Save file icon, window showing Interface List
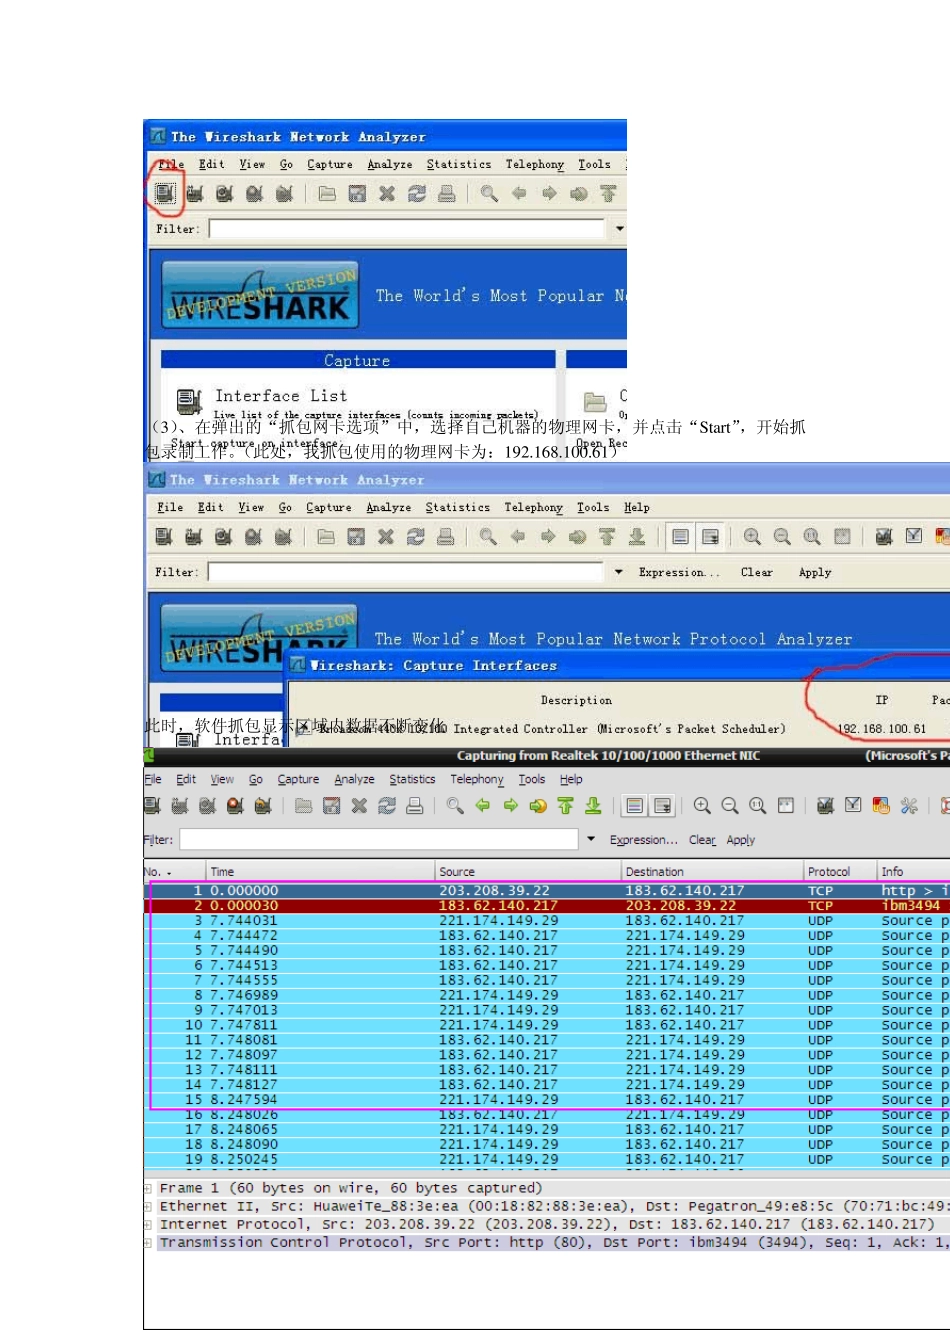This screenshot has width=950, height=1344. (357, 194)
